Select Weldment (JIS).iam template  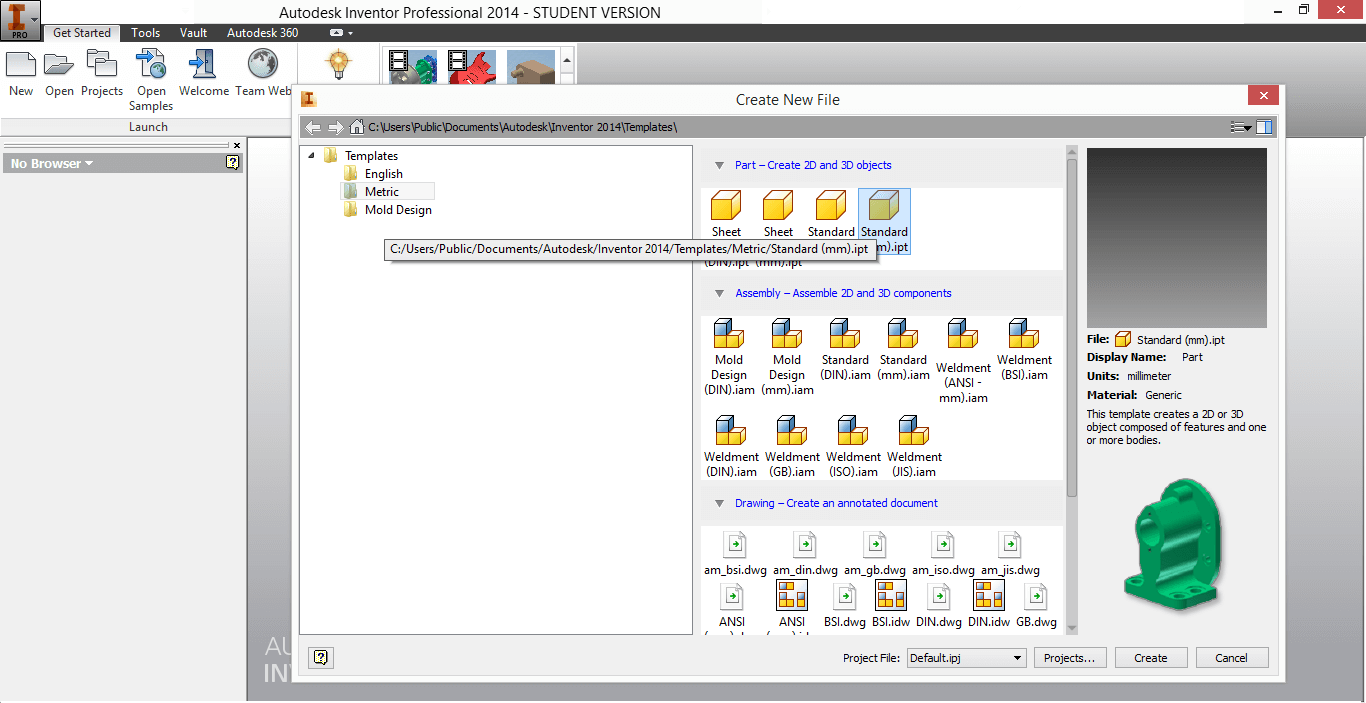coord(914,447)
